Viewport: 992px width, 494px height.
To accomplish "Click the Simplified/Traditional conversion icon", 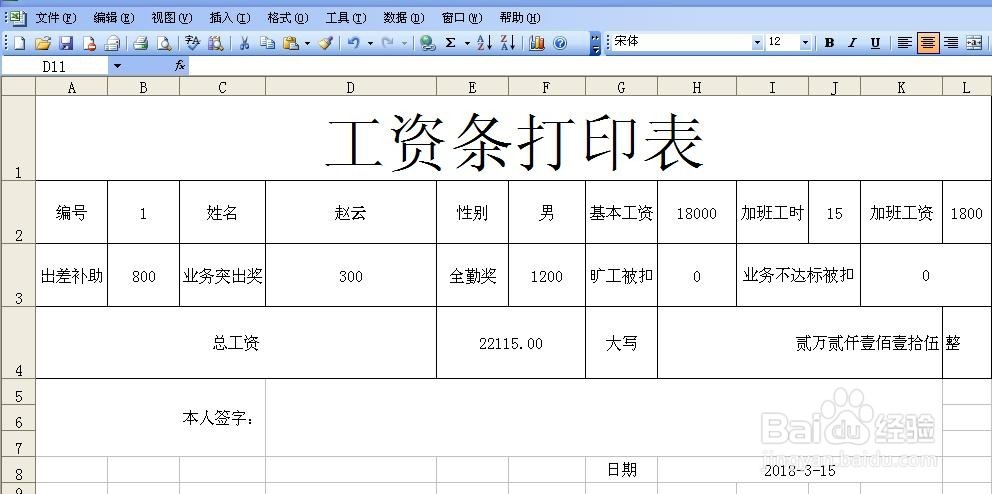I will point(192,43).
